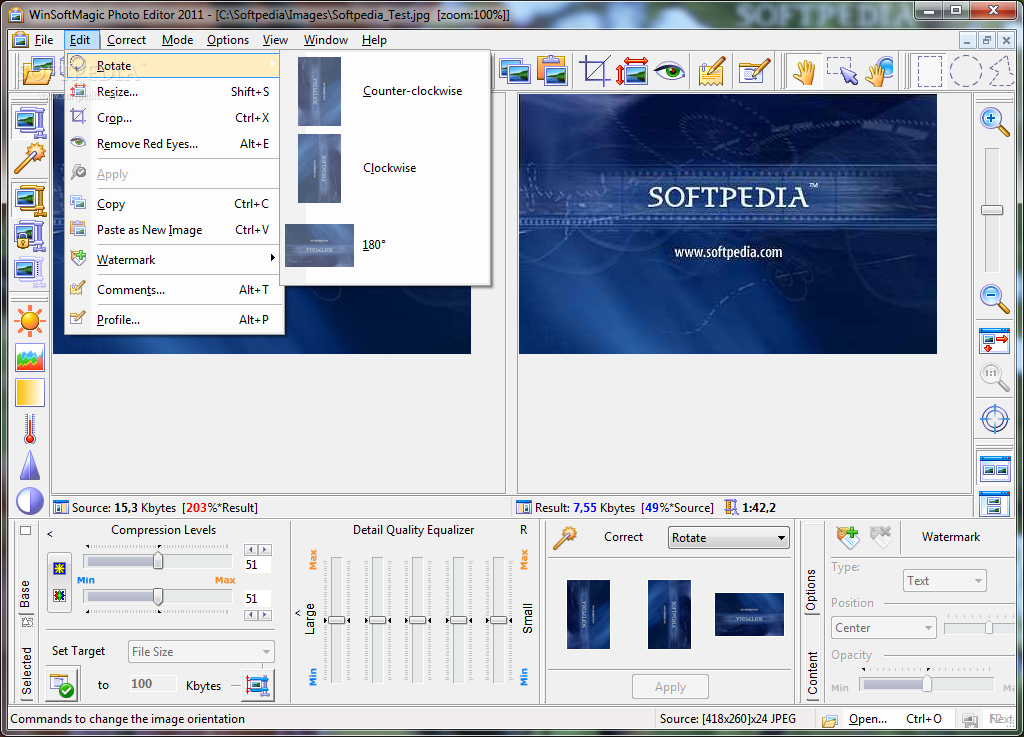1024x737 pixels.
Task: Click the blue cone sharpen icon
Action: 29,466
